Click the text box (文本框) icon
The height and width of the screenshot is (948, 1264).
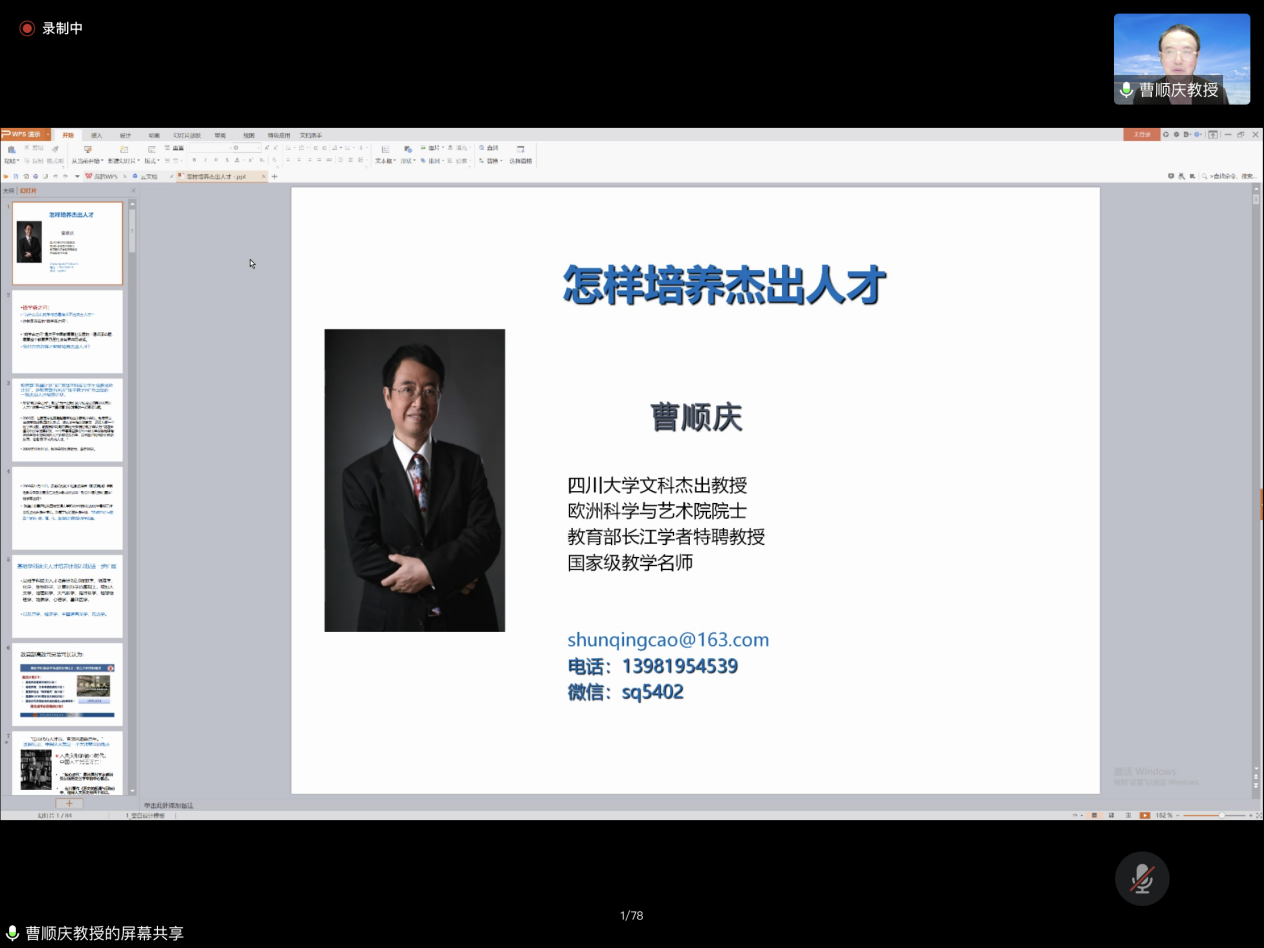click(385, 150)
